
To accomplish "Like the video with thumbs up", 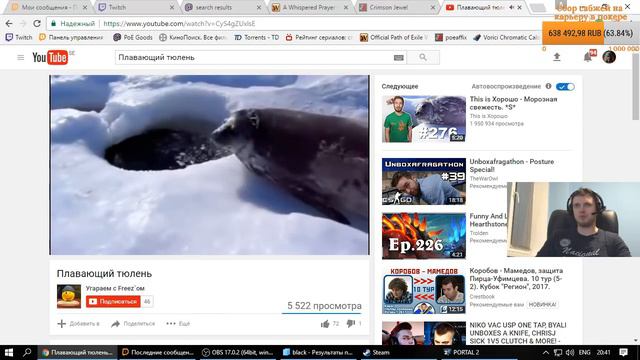I will [x=325, y=324].
